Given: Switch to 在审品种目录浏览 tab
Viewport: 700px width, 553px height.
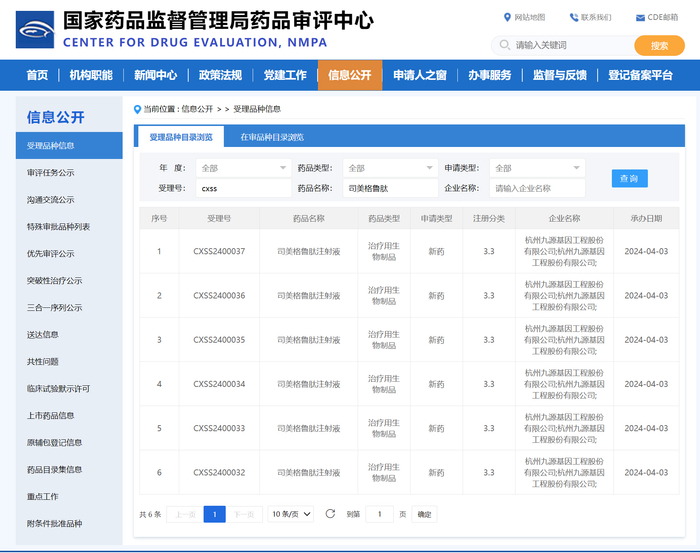Looking at the screenshot, I should 272,137.
